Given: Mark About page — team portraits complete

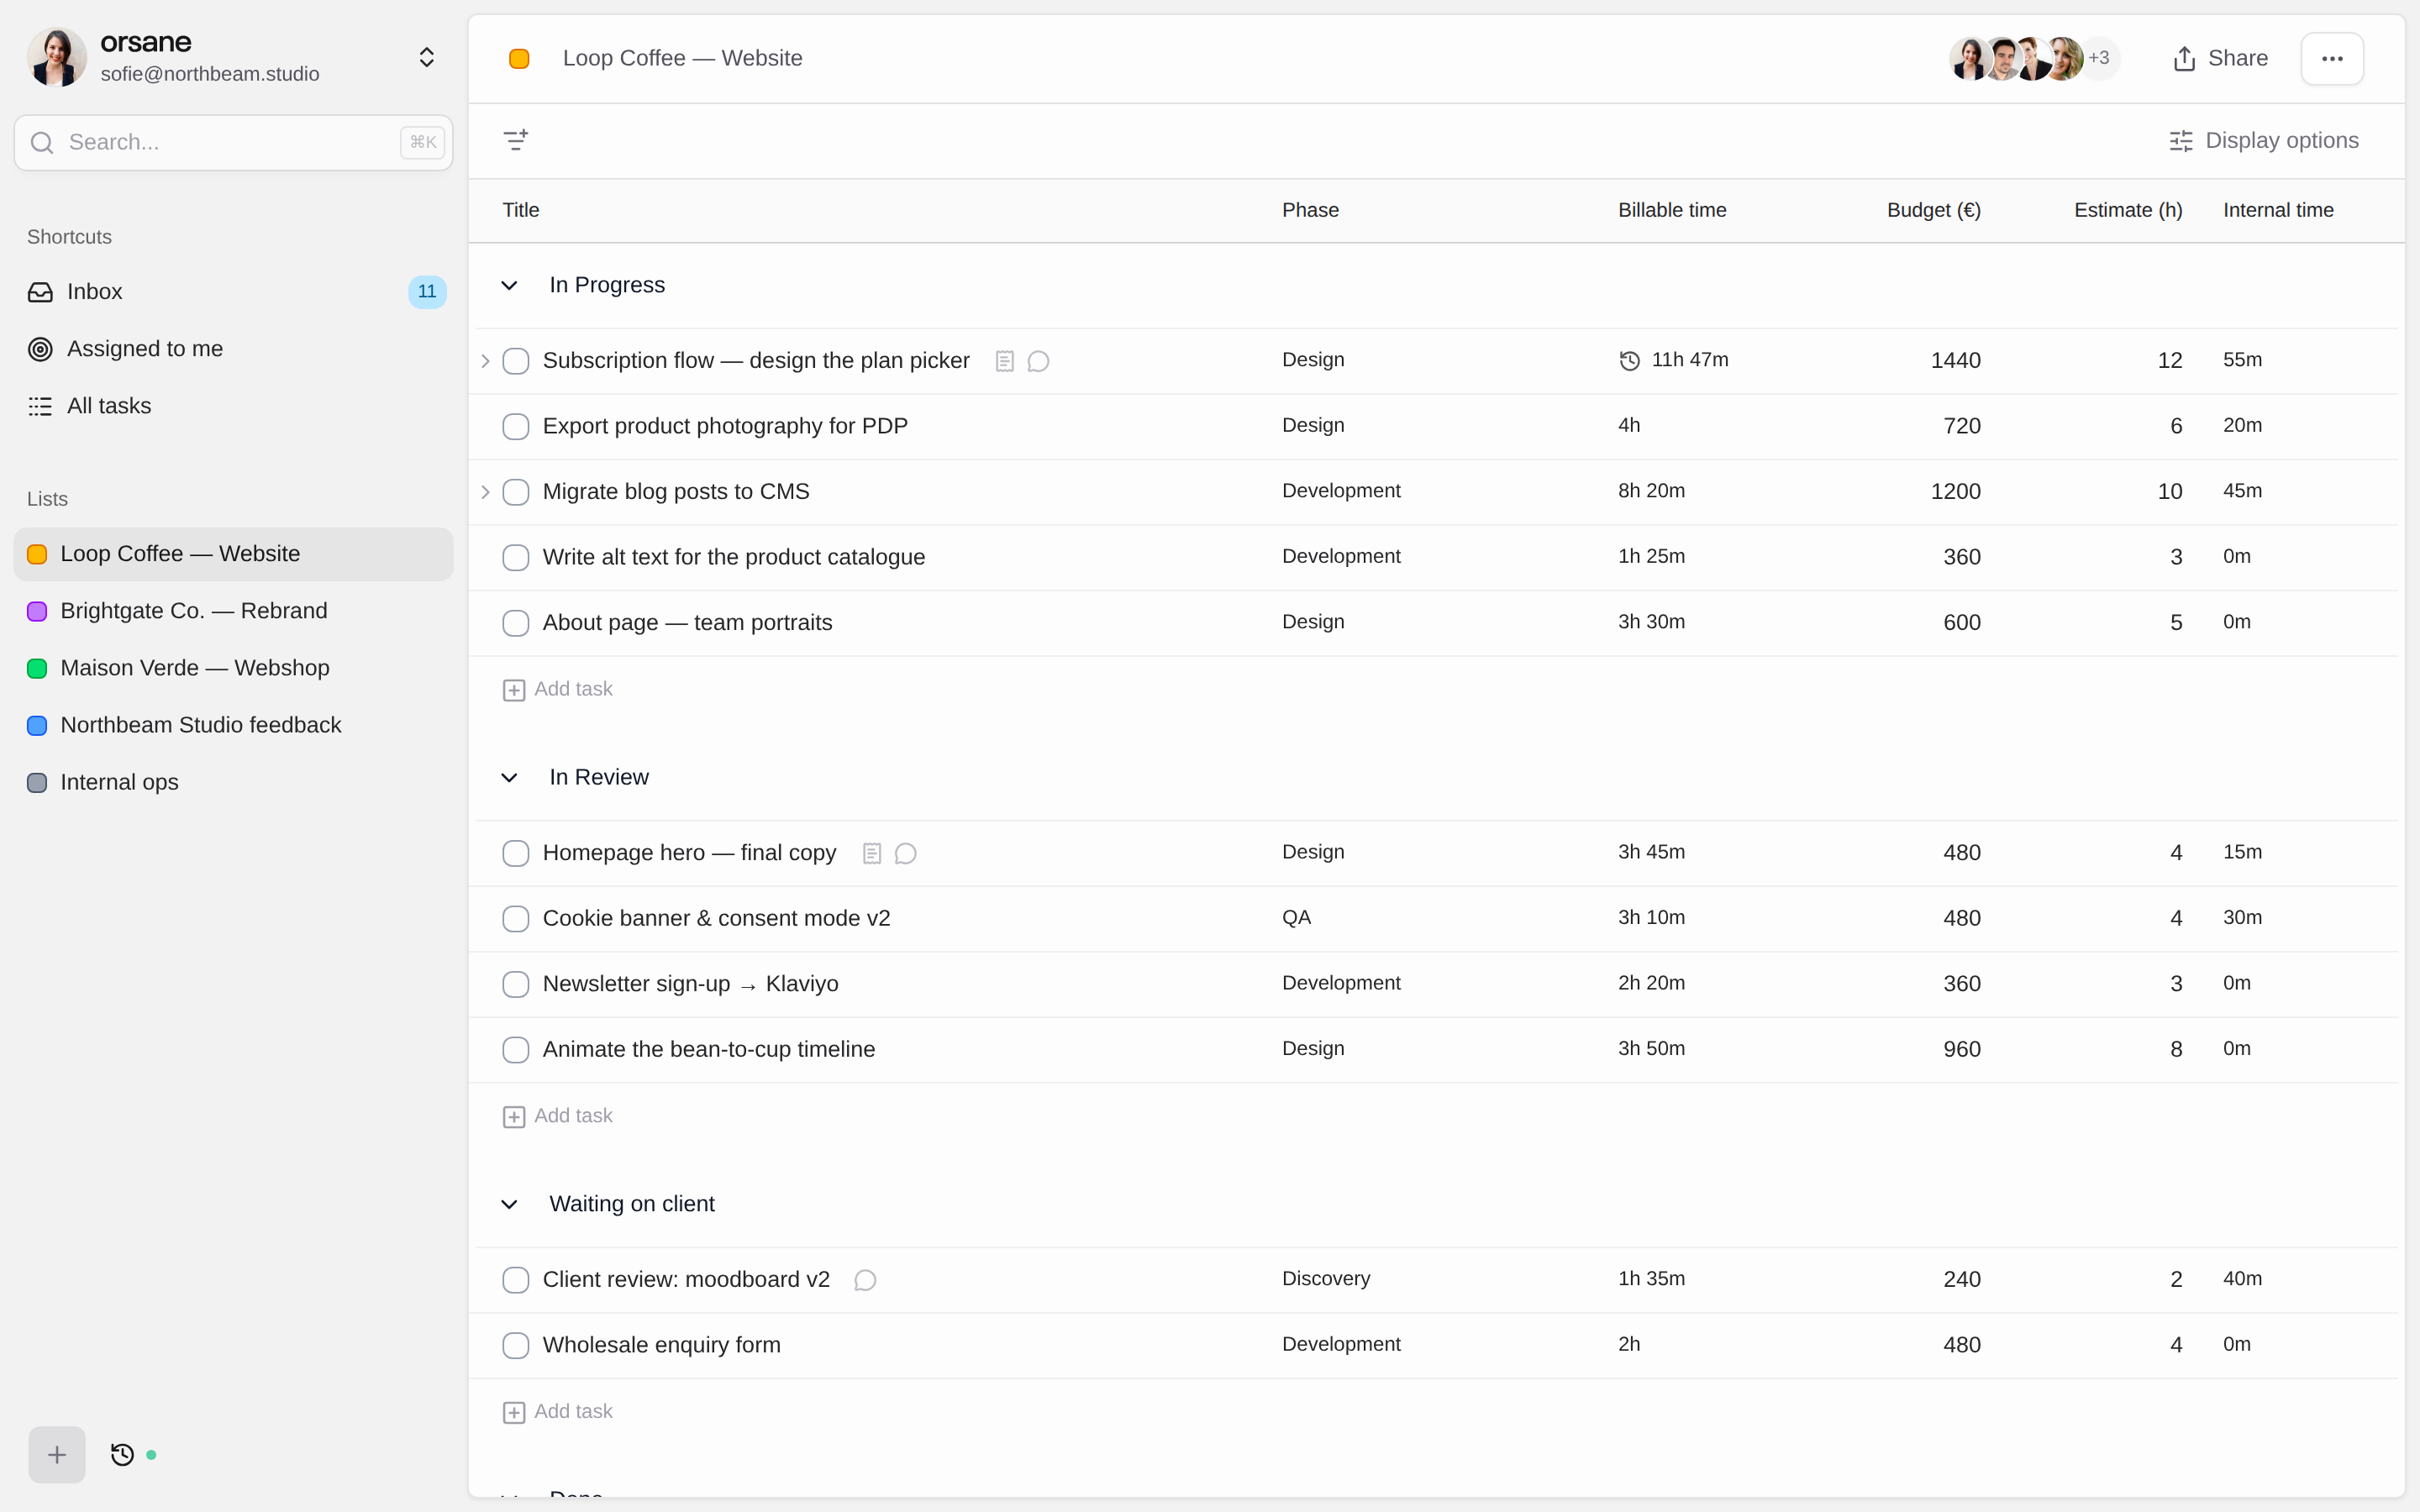Looking at the screenshot, I should tap(516, 623).
